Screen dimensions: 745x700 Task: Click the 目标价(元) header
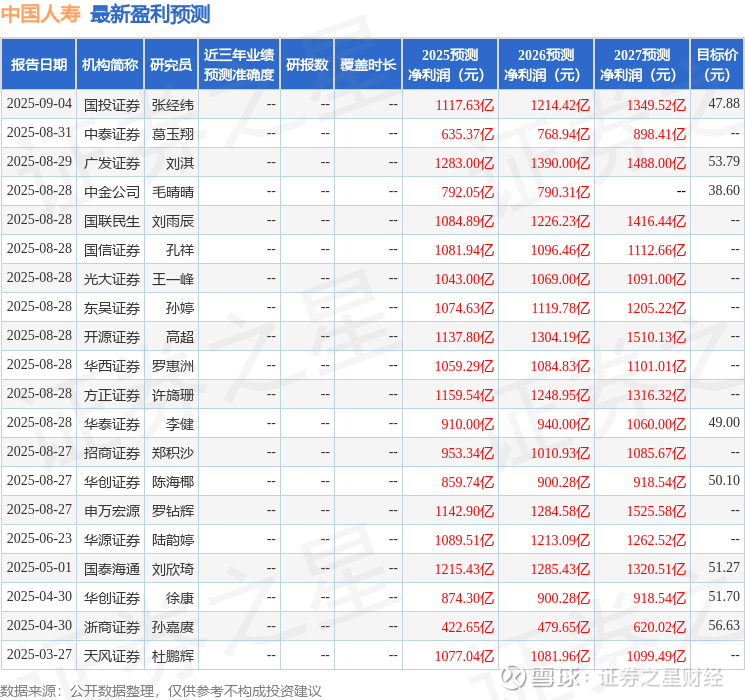pos(717,65)
